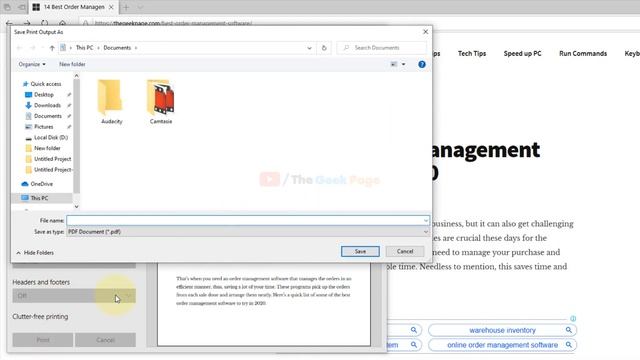This screenshot has height=360, width=640.
Task: Search icon beside warehouse inventory link
Action: [x=569, y=330]
